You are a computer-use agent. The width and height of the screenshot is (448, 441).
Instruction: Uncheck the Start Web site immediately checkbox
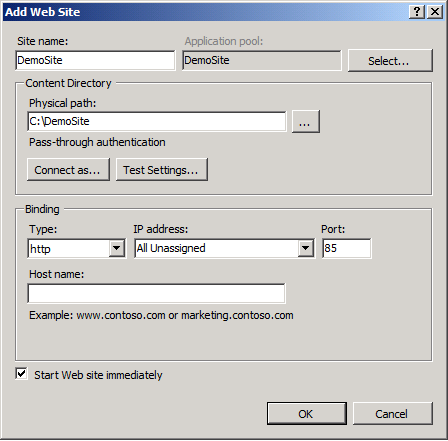[x=21, y=374]
